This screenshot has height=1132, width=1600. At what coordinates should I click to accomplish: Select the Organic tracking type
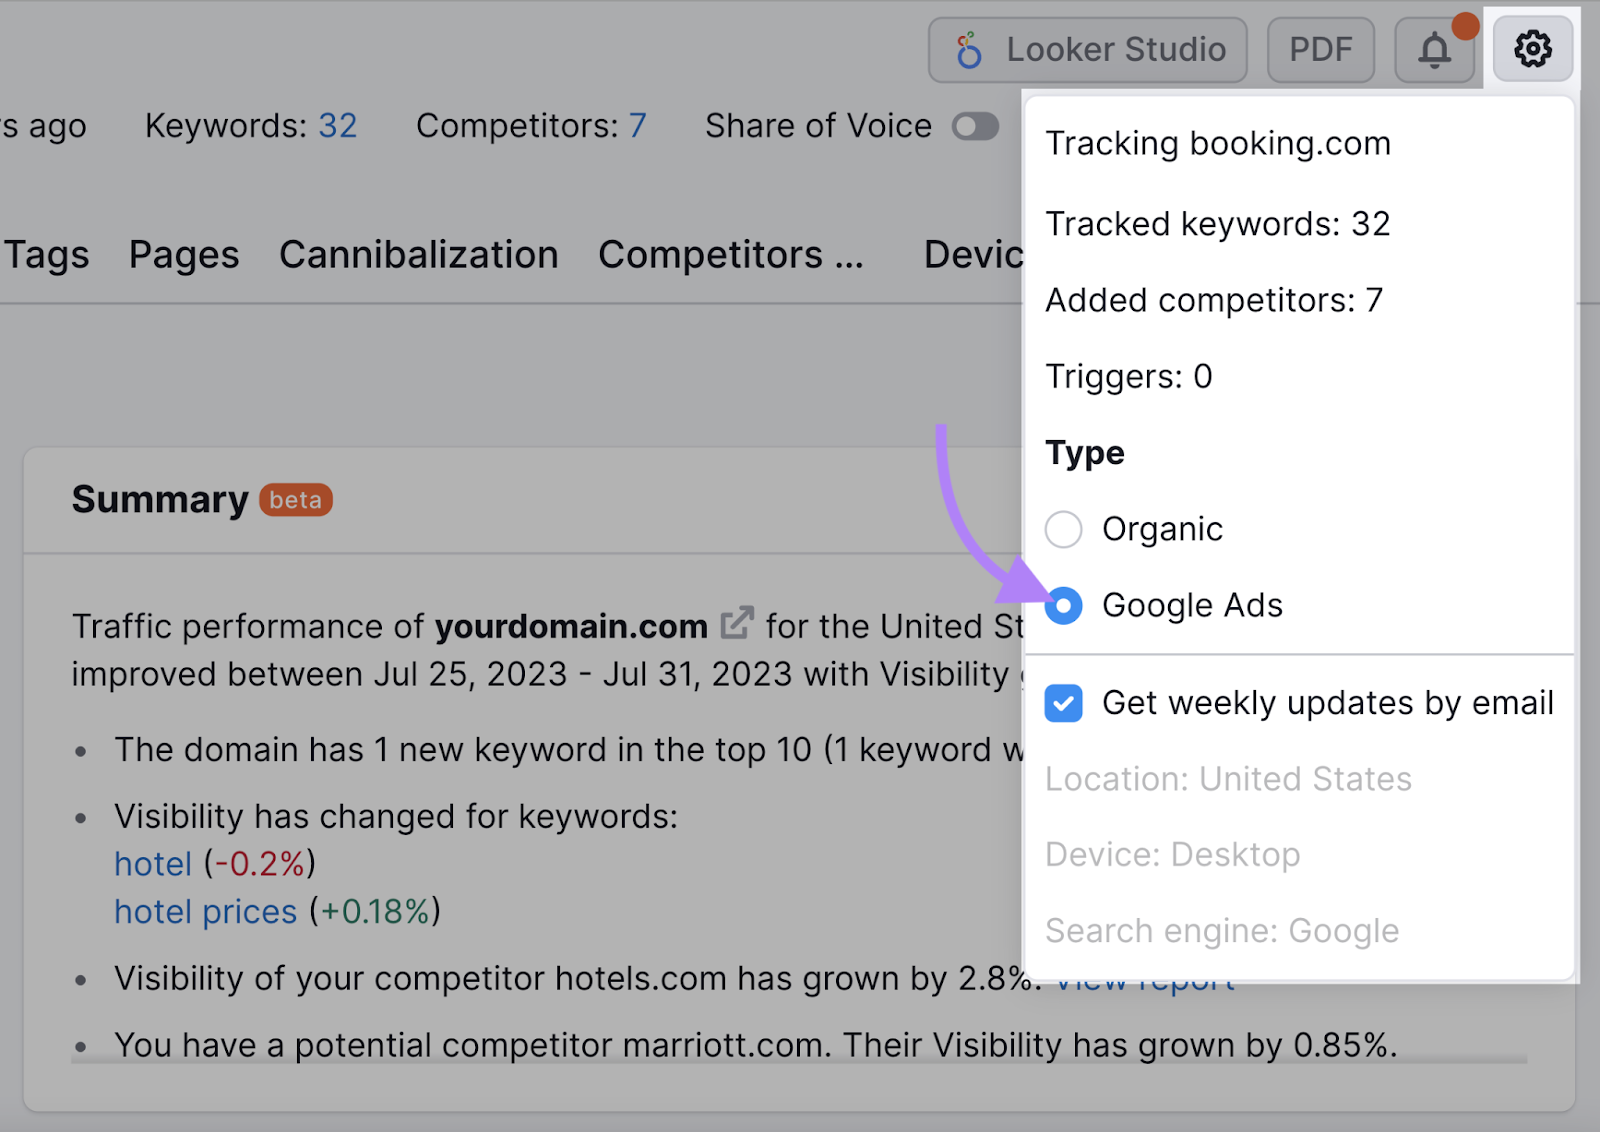pyautogui.click(x=1063, y=530)
